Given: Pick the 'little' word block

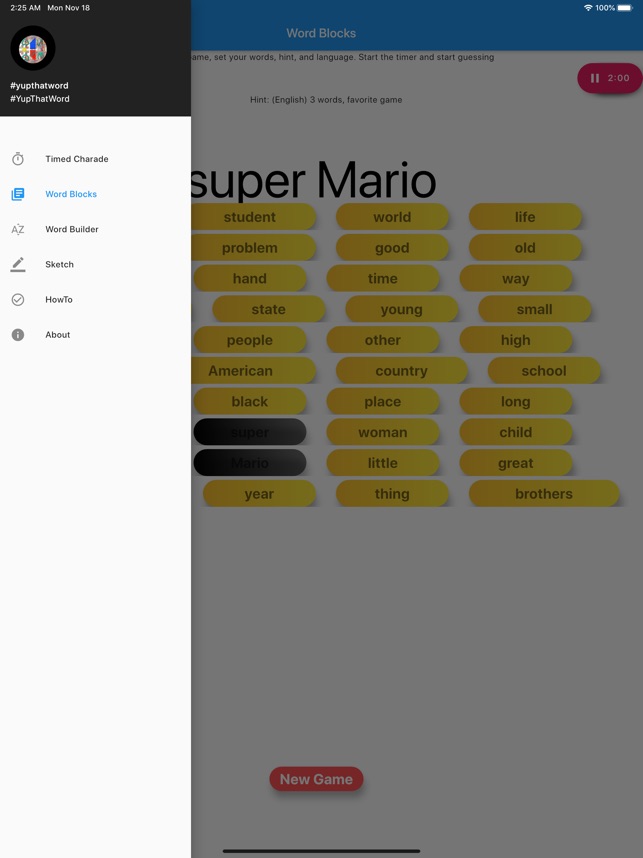Looking at the screenshot, I should (383, 462).
